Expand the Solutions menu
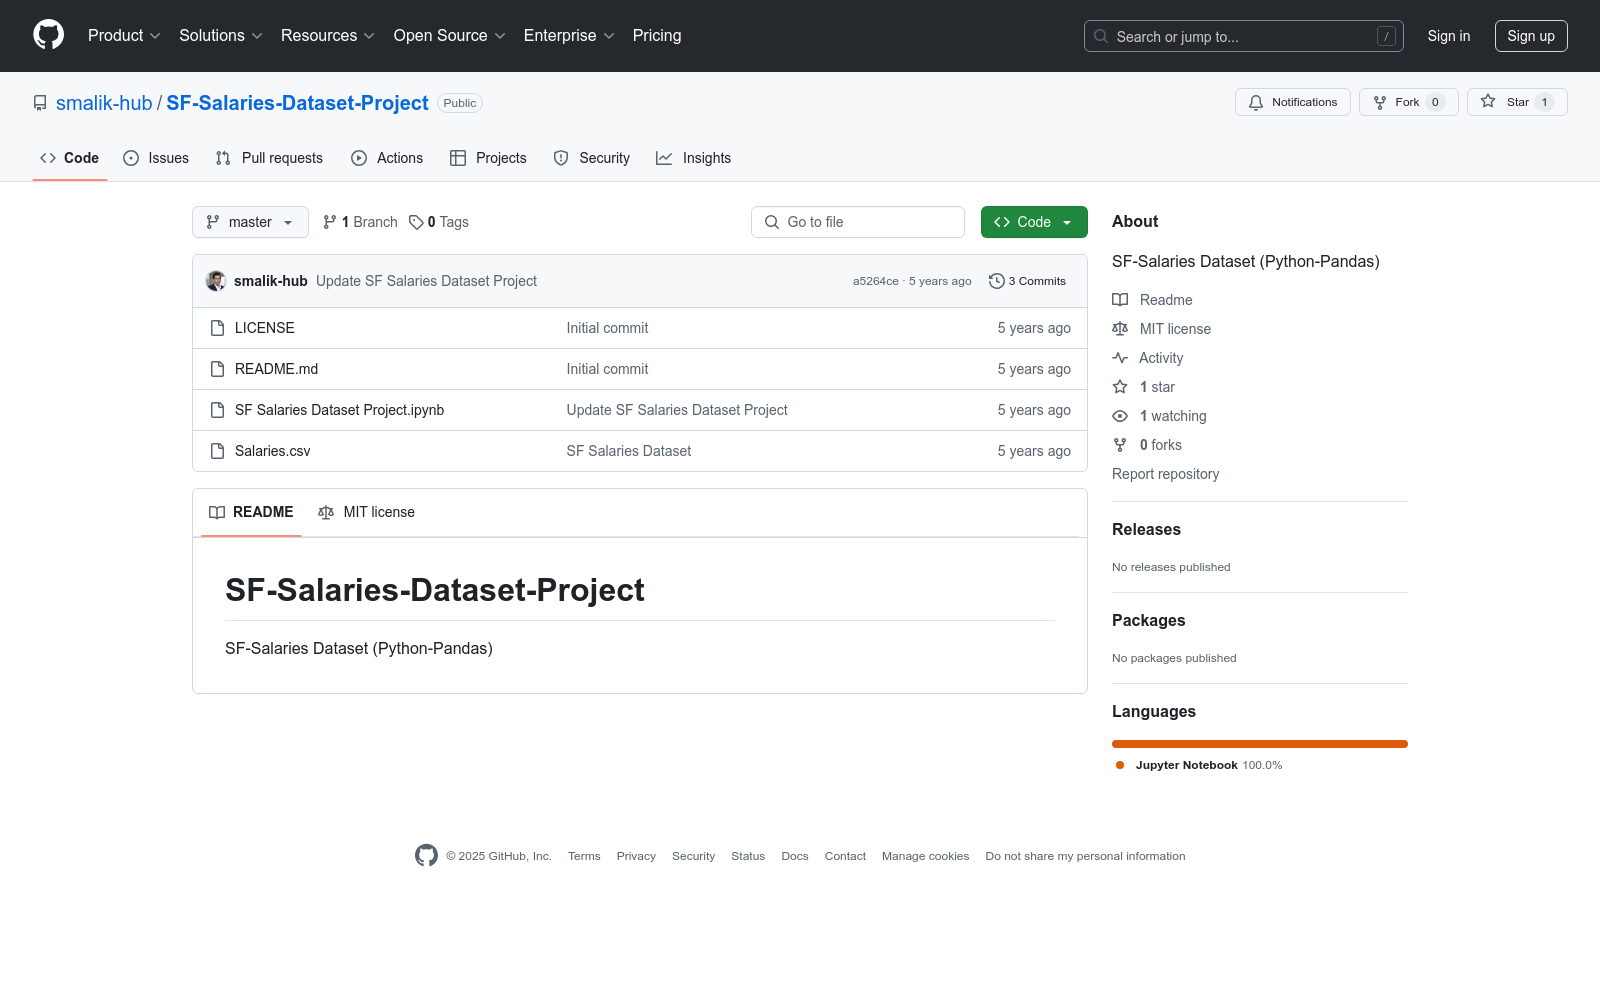This screenshot has height=1000, width=1600. (x=221, y=35)
